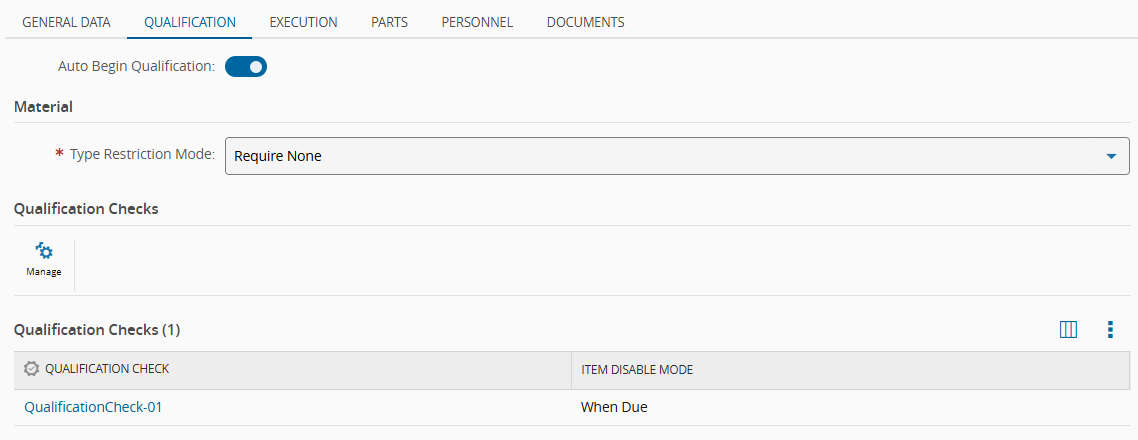Click the arrow on Require None combo box
The image size is (1138, 440).
1110,157
